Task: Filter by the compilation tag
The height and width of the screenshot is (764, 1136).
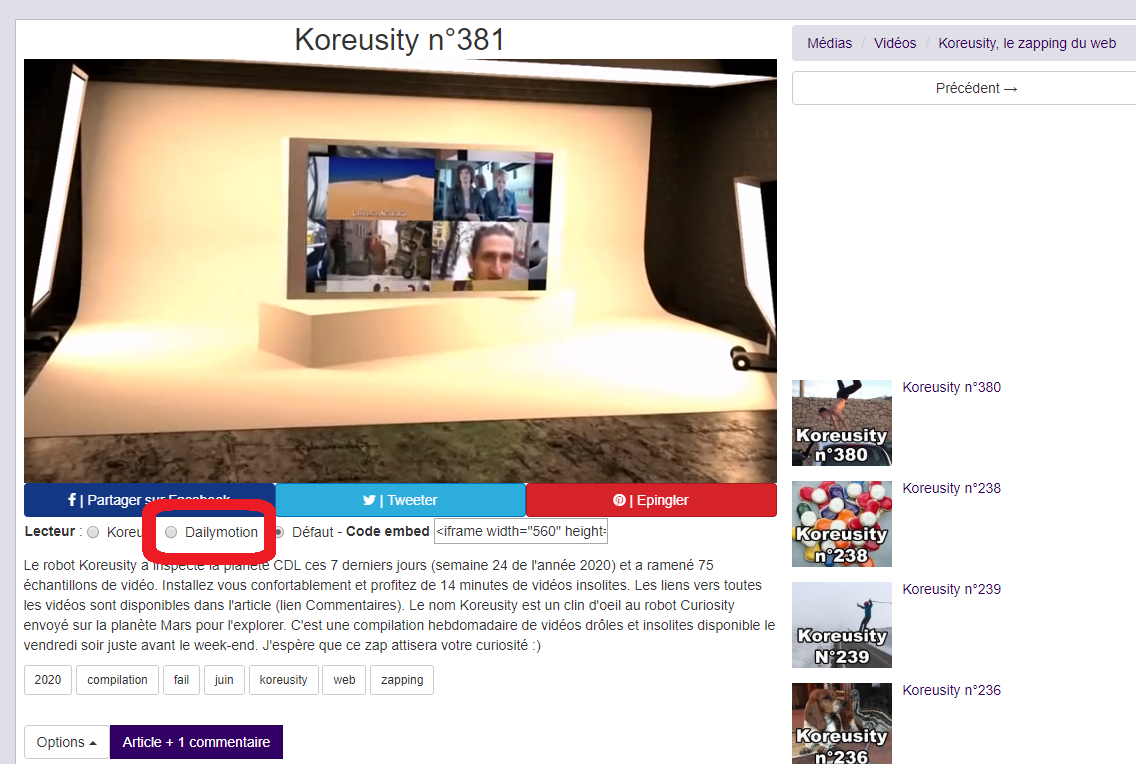Action: [x=117, y=680]
